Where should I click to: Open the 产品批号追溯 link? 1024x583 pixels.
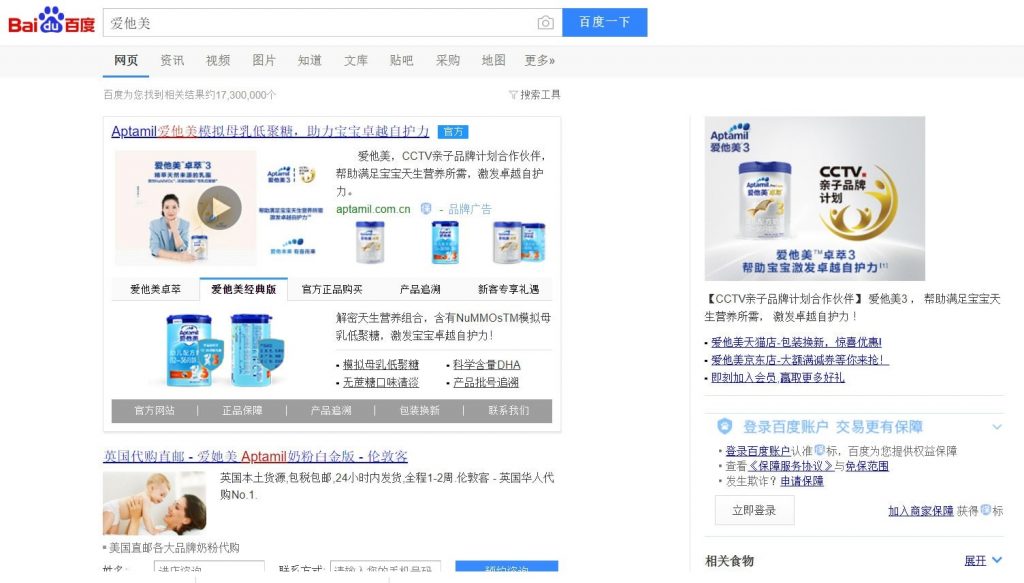pos(486,383)
